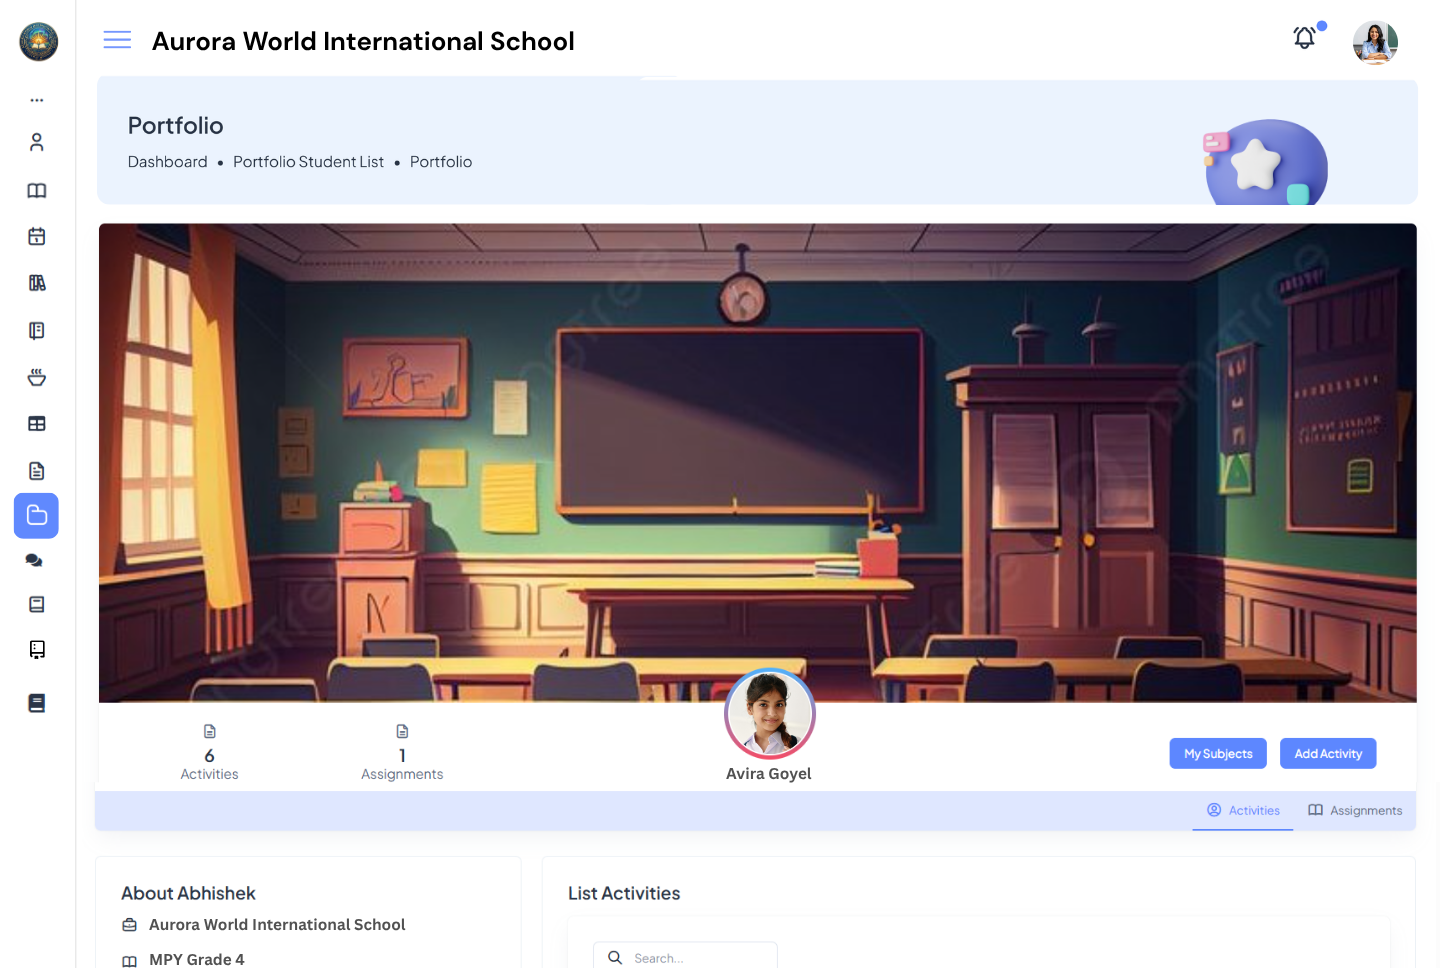Click the calendar icon in the sidebar
1440x968 pixels.
coord(36,236)
